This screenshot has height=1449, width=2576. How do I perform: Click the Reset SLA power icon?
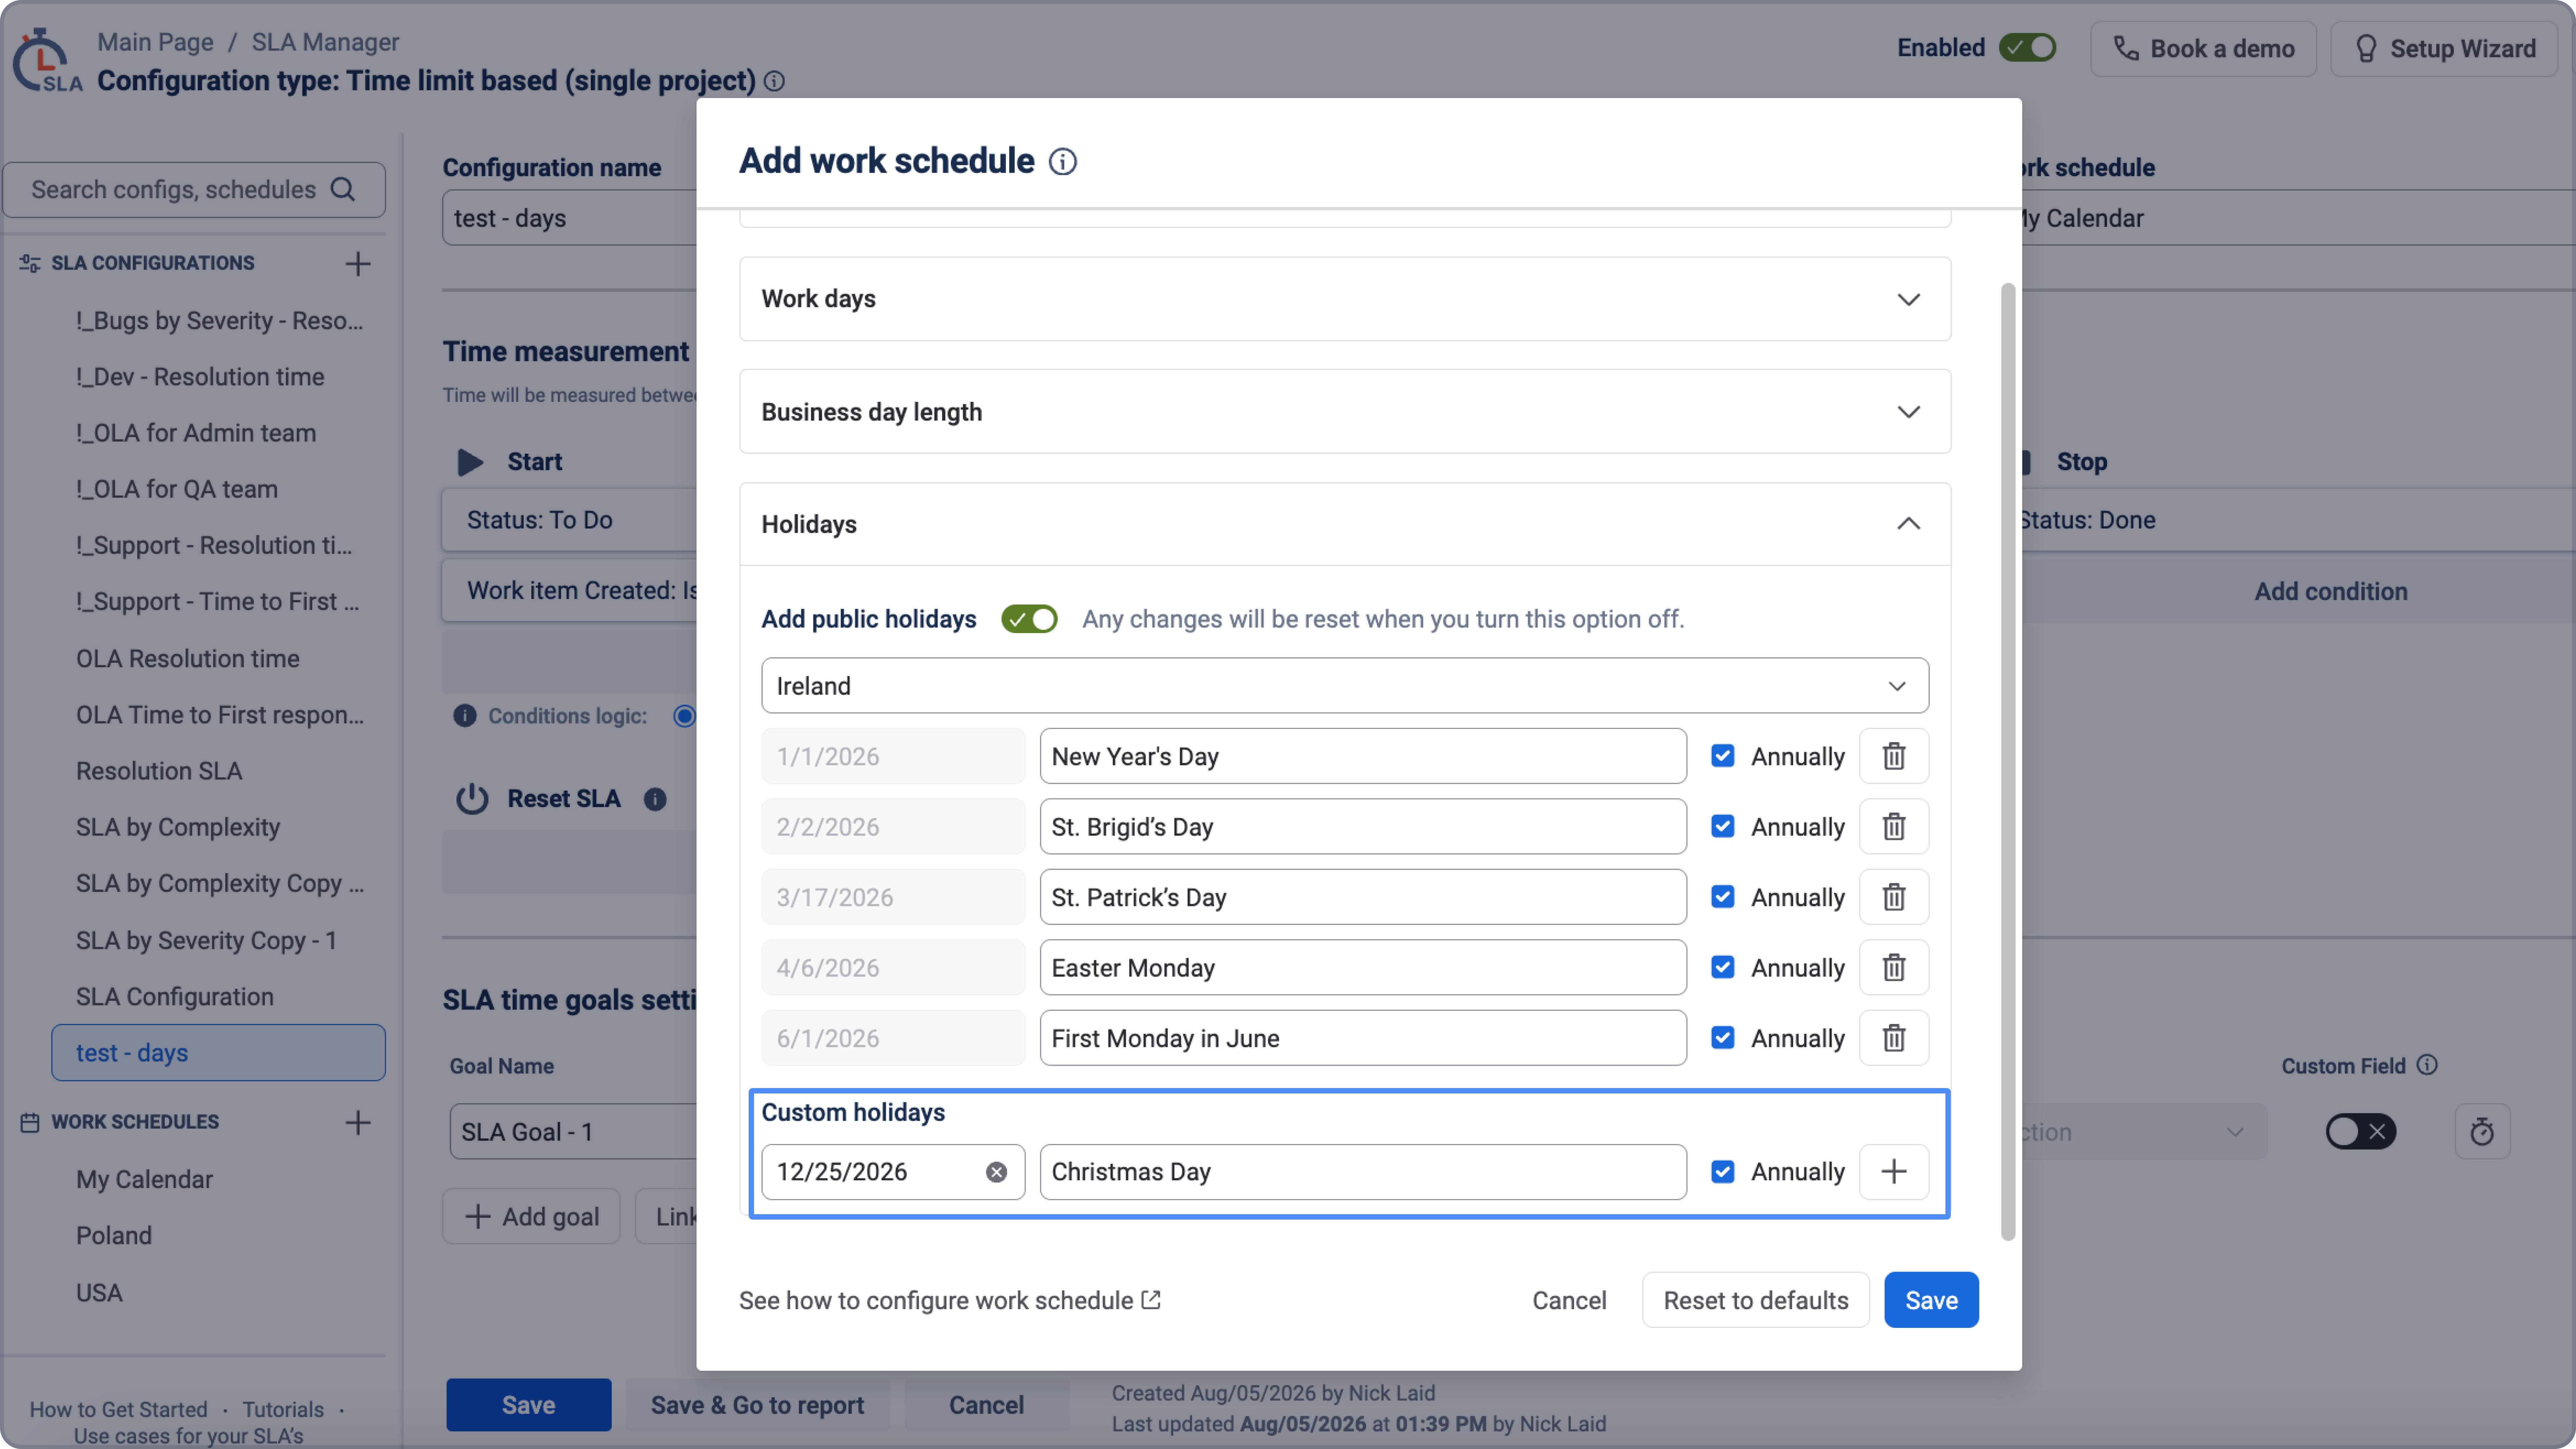click(x=472, y=799)
